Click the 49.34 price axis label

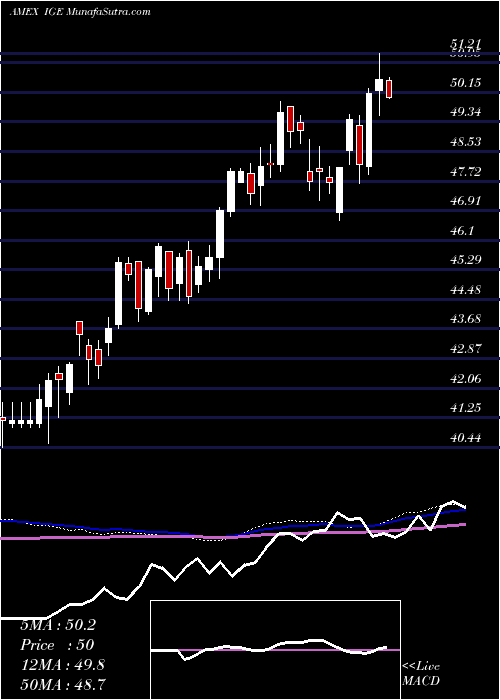click(466, 112)
